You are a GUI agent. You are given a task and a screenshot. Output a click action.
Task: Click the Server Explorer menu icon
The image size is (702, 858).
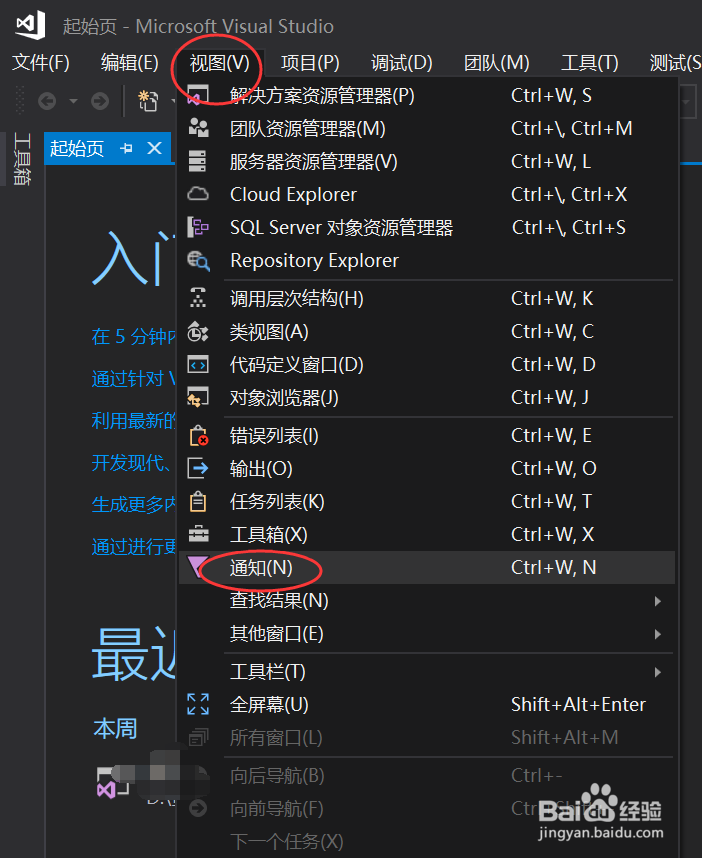pos(198,161)
